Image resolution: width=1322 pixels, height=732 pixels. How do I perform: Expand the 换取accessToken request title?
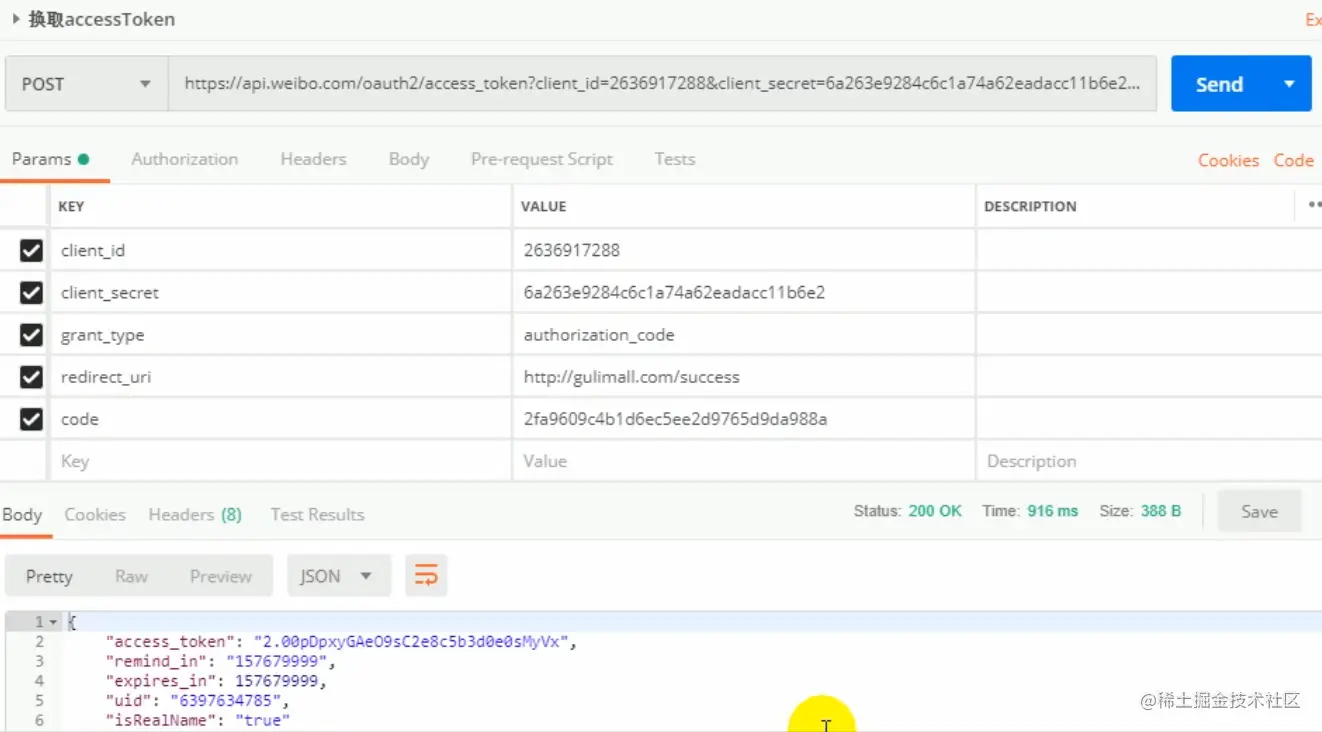pyautogui.click(x=16, y=19)
